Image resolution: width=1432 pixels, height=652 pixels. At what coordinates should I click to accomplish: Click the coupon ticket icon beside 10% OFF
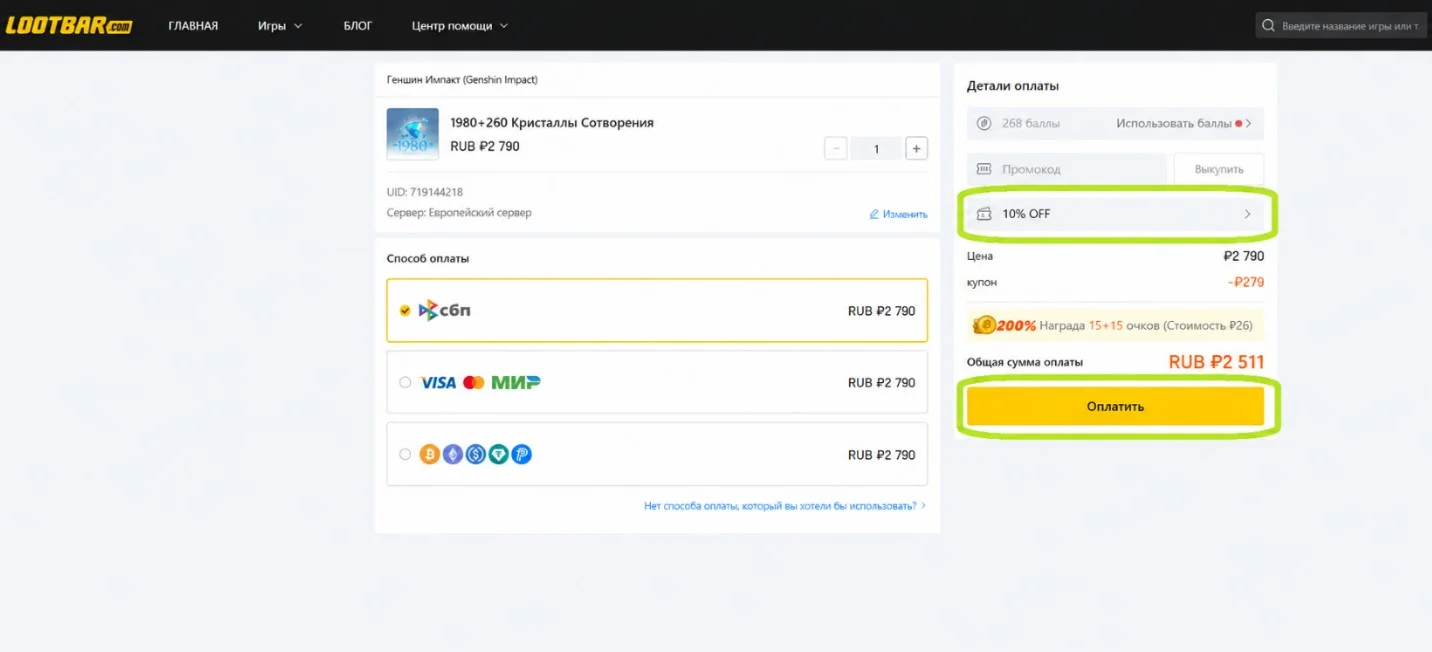[984, 213]
